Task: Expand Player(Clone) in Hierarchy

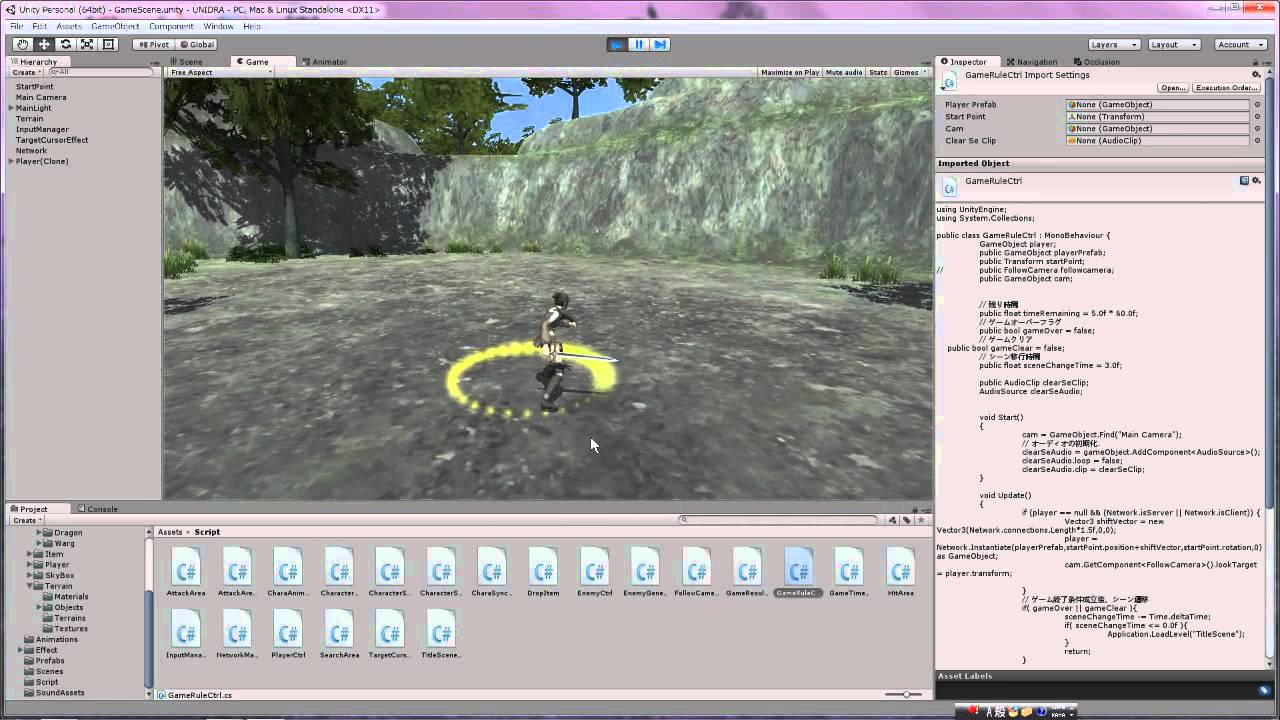Action: (11, 161)
